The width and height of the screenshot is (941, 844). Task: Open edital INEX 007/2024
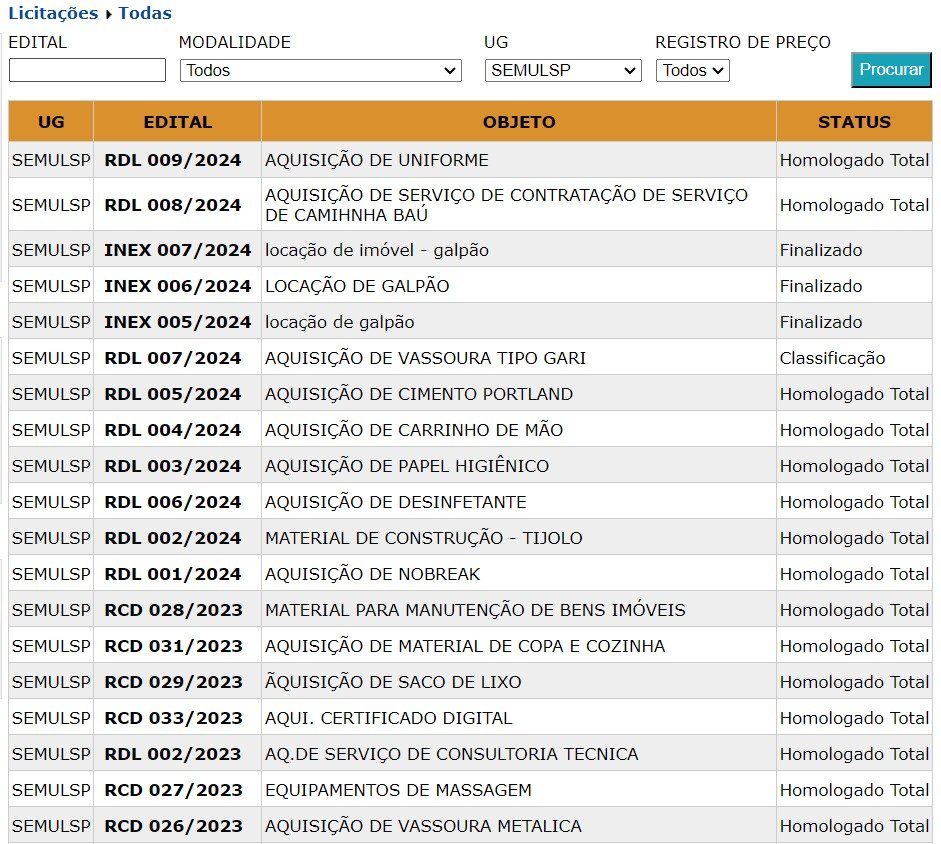[178, 250]
